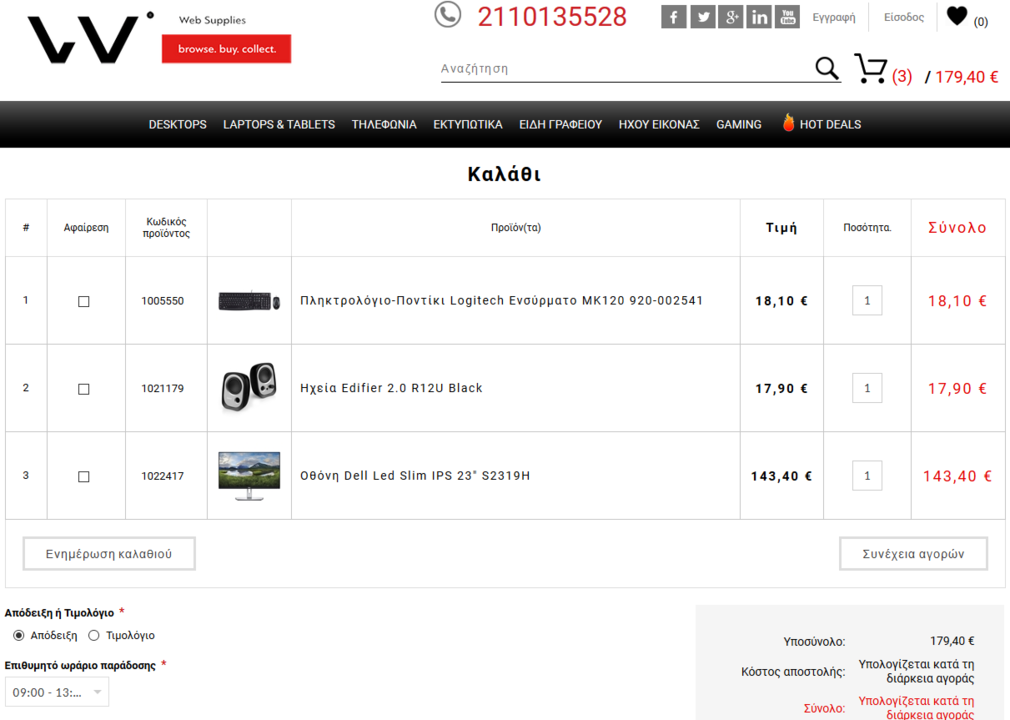Open Ηχεία Edifier 2.0 R12U Black link
Viewport: 1010px width, 720px height.
(391, 388)
